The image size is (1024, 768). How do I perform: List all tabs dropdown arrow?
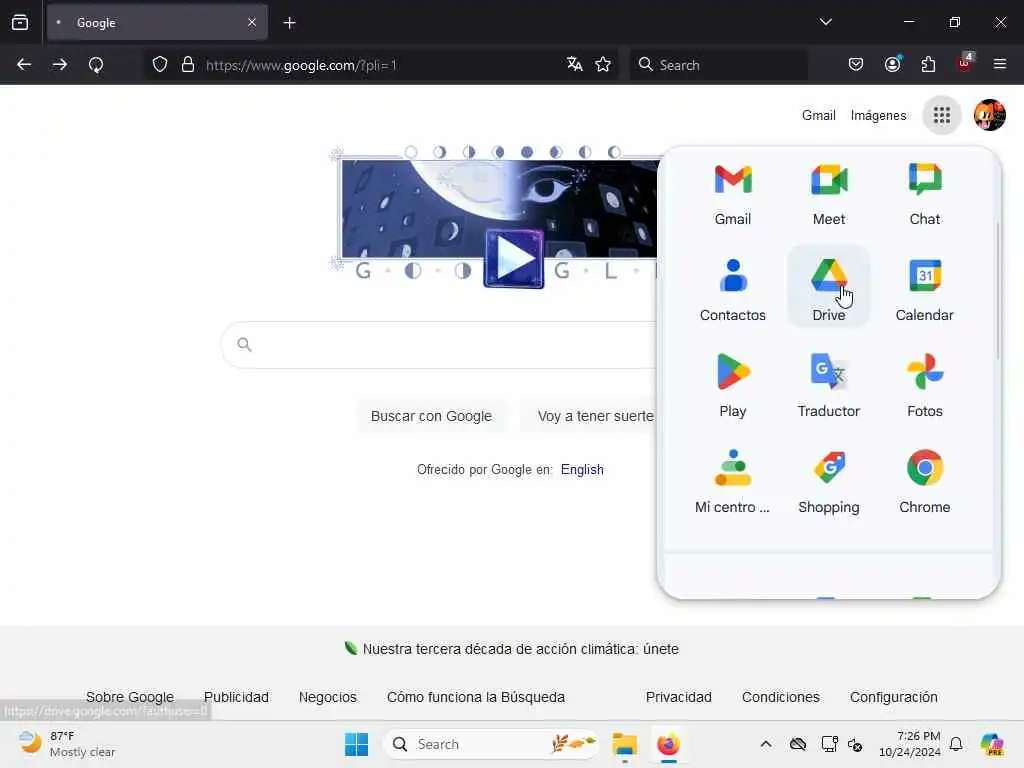(826, 23)
